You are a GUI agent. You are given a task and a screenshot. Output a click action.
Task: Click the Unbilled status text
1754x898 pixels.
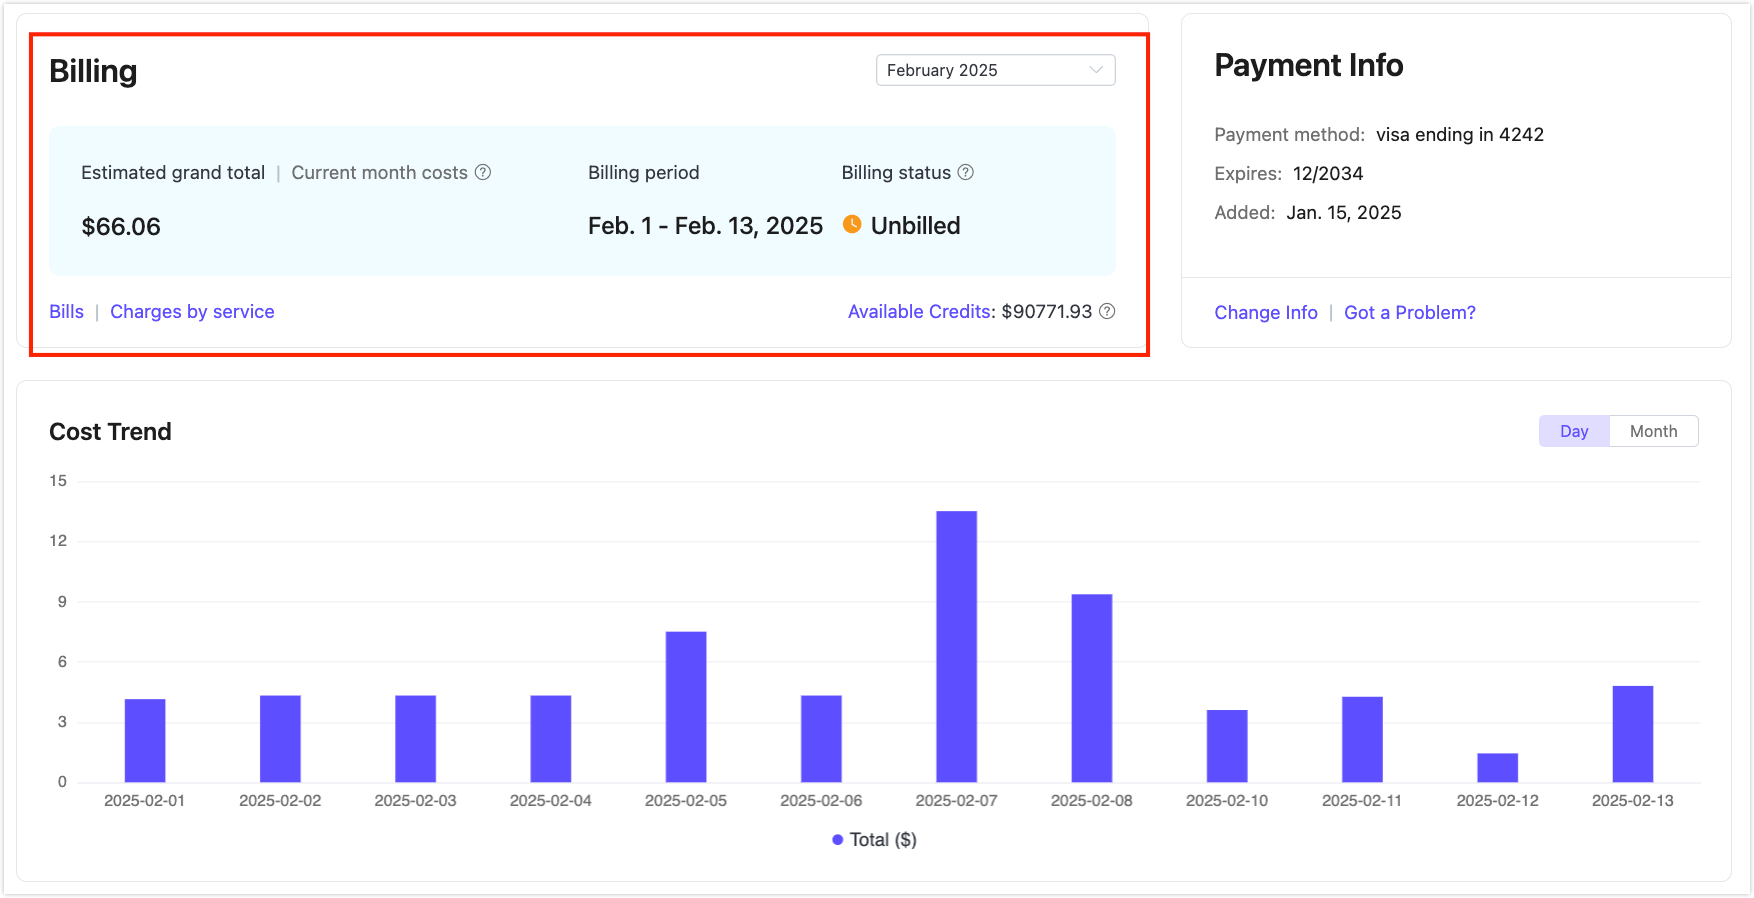[915, 226]
